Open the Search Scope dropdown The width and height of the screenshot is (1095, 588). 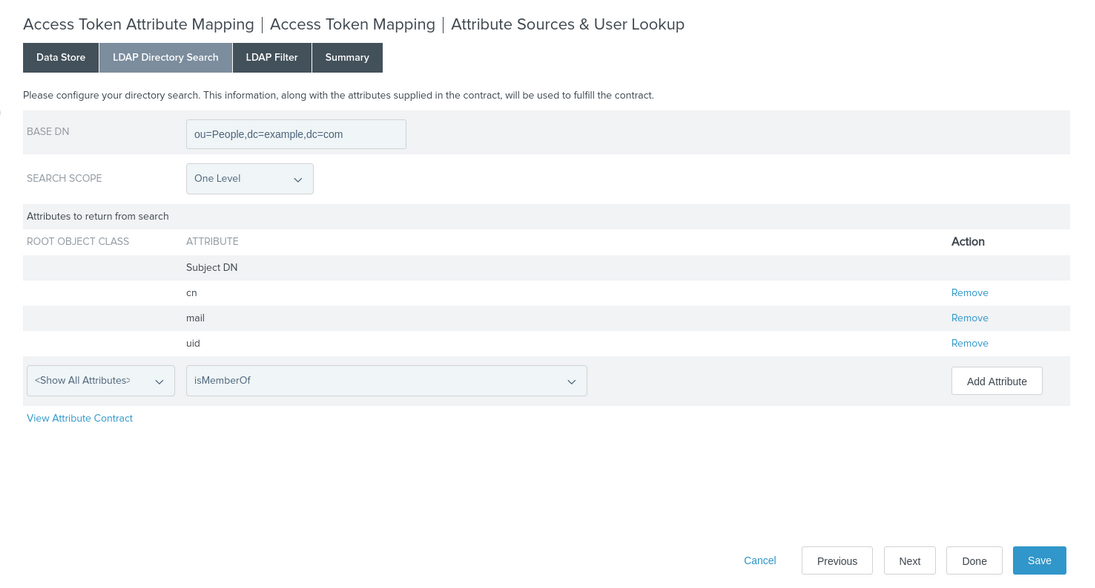(250, 178)
